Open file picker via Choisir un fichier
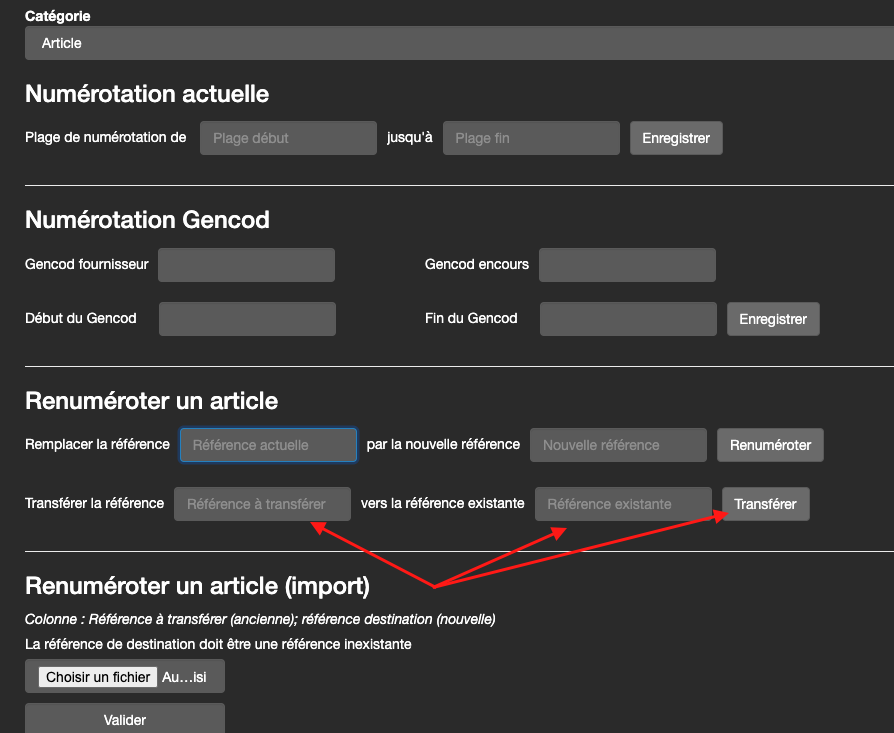The height and width of the screenshot is (733, 894). (98, 677)
